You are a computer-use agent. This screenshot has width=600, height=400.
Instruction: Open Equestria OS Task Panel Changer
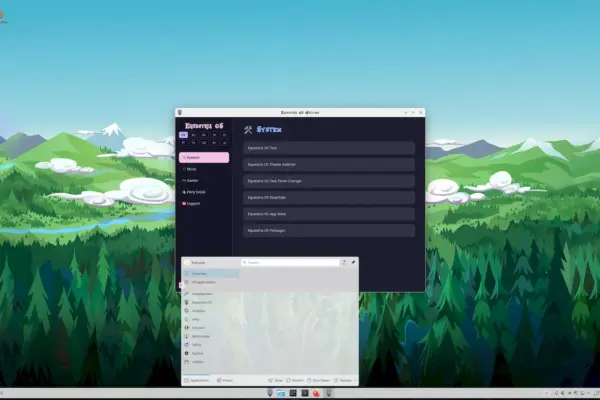329,181
